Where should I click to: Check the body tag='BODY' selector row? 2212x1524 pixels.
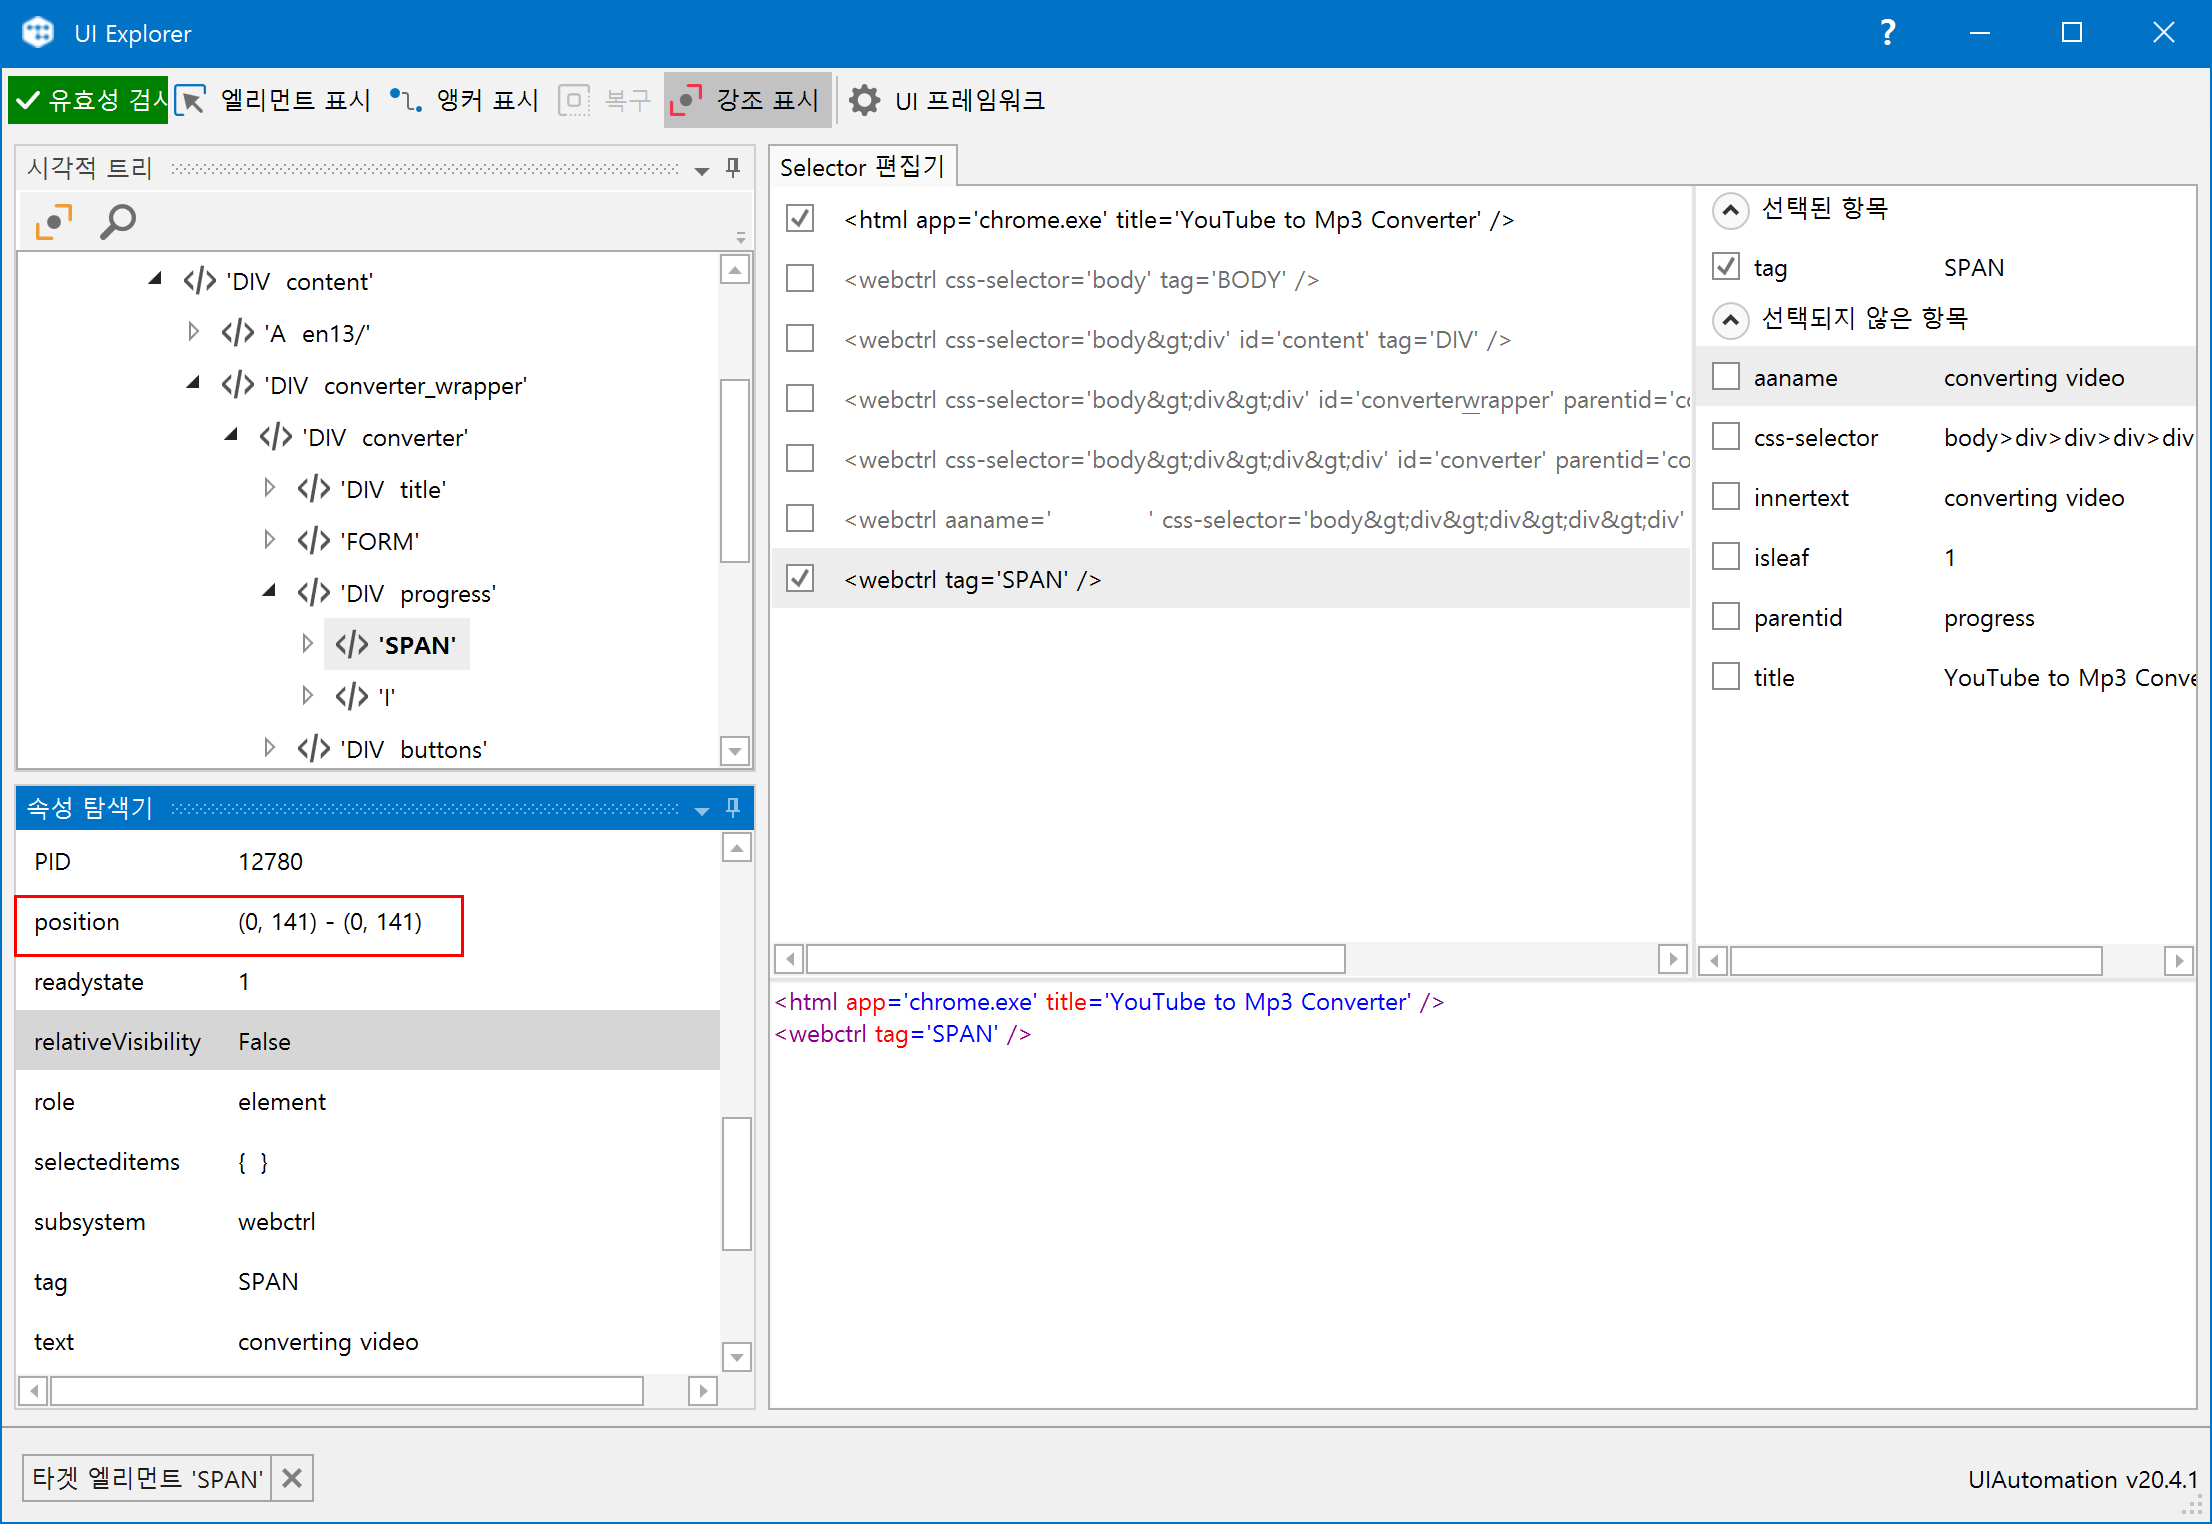[800, 279]
